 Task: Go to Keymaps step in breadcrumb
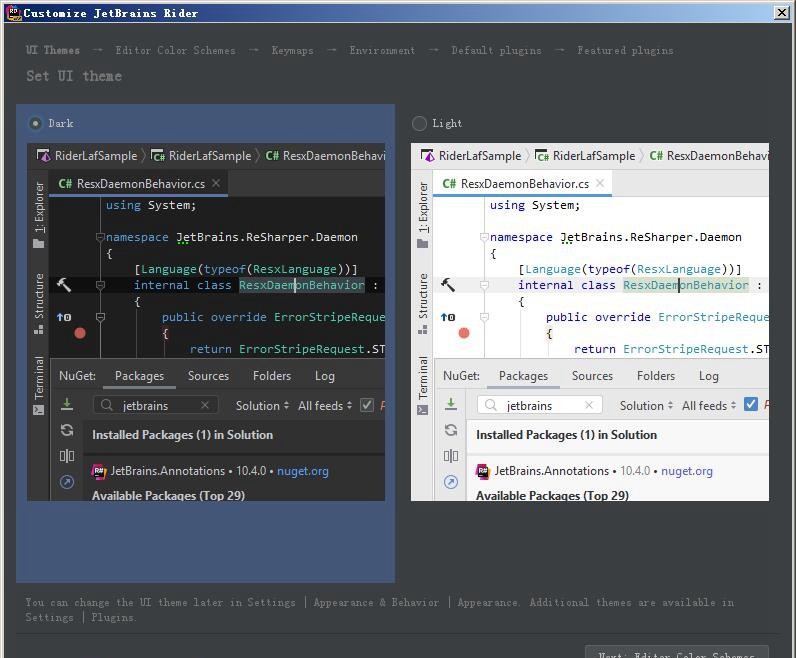(x=292, y=50)
